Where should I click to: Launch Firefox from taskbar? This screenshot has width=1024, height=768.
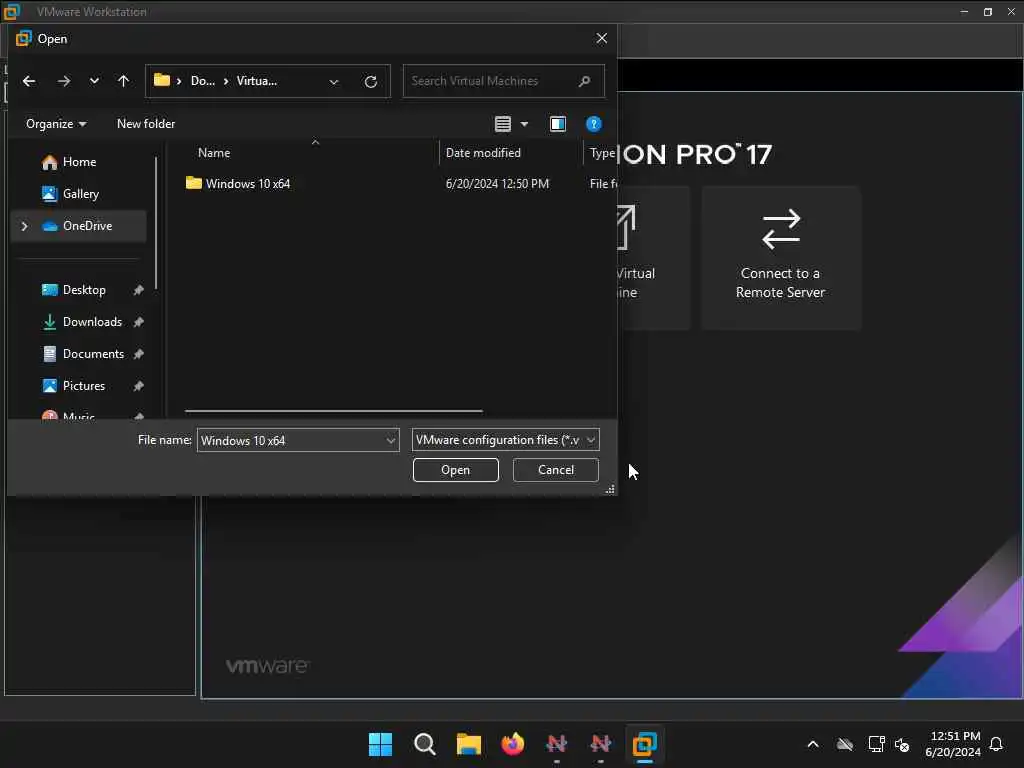pos(513,744)
